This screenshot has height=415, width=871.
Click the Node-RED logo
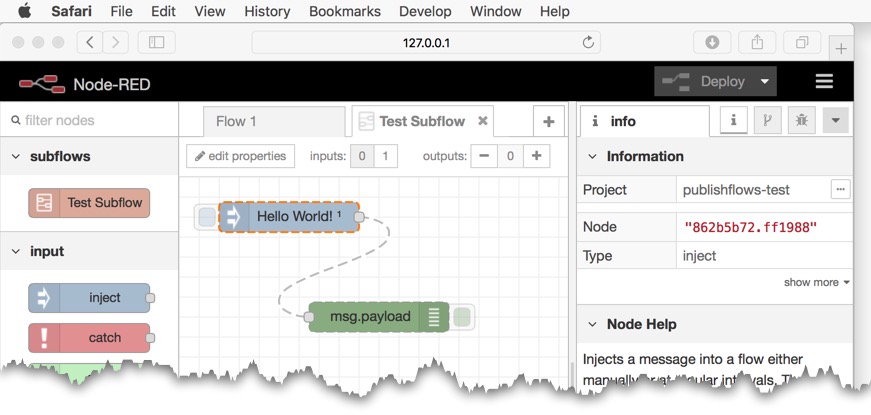tap(42, 84)
